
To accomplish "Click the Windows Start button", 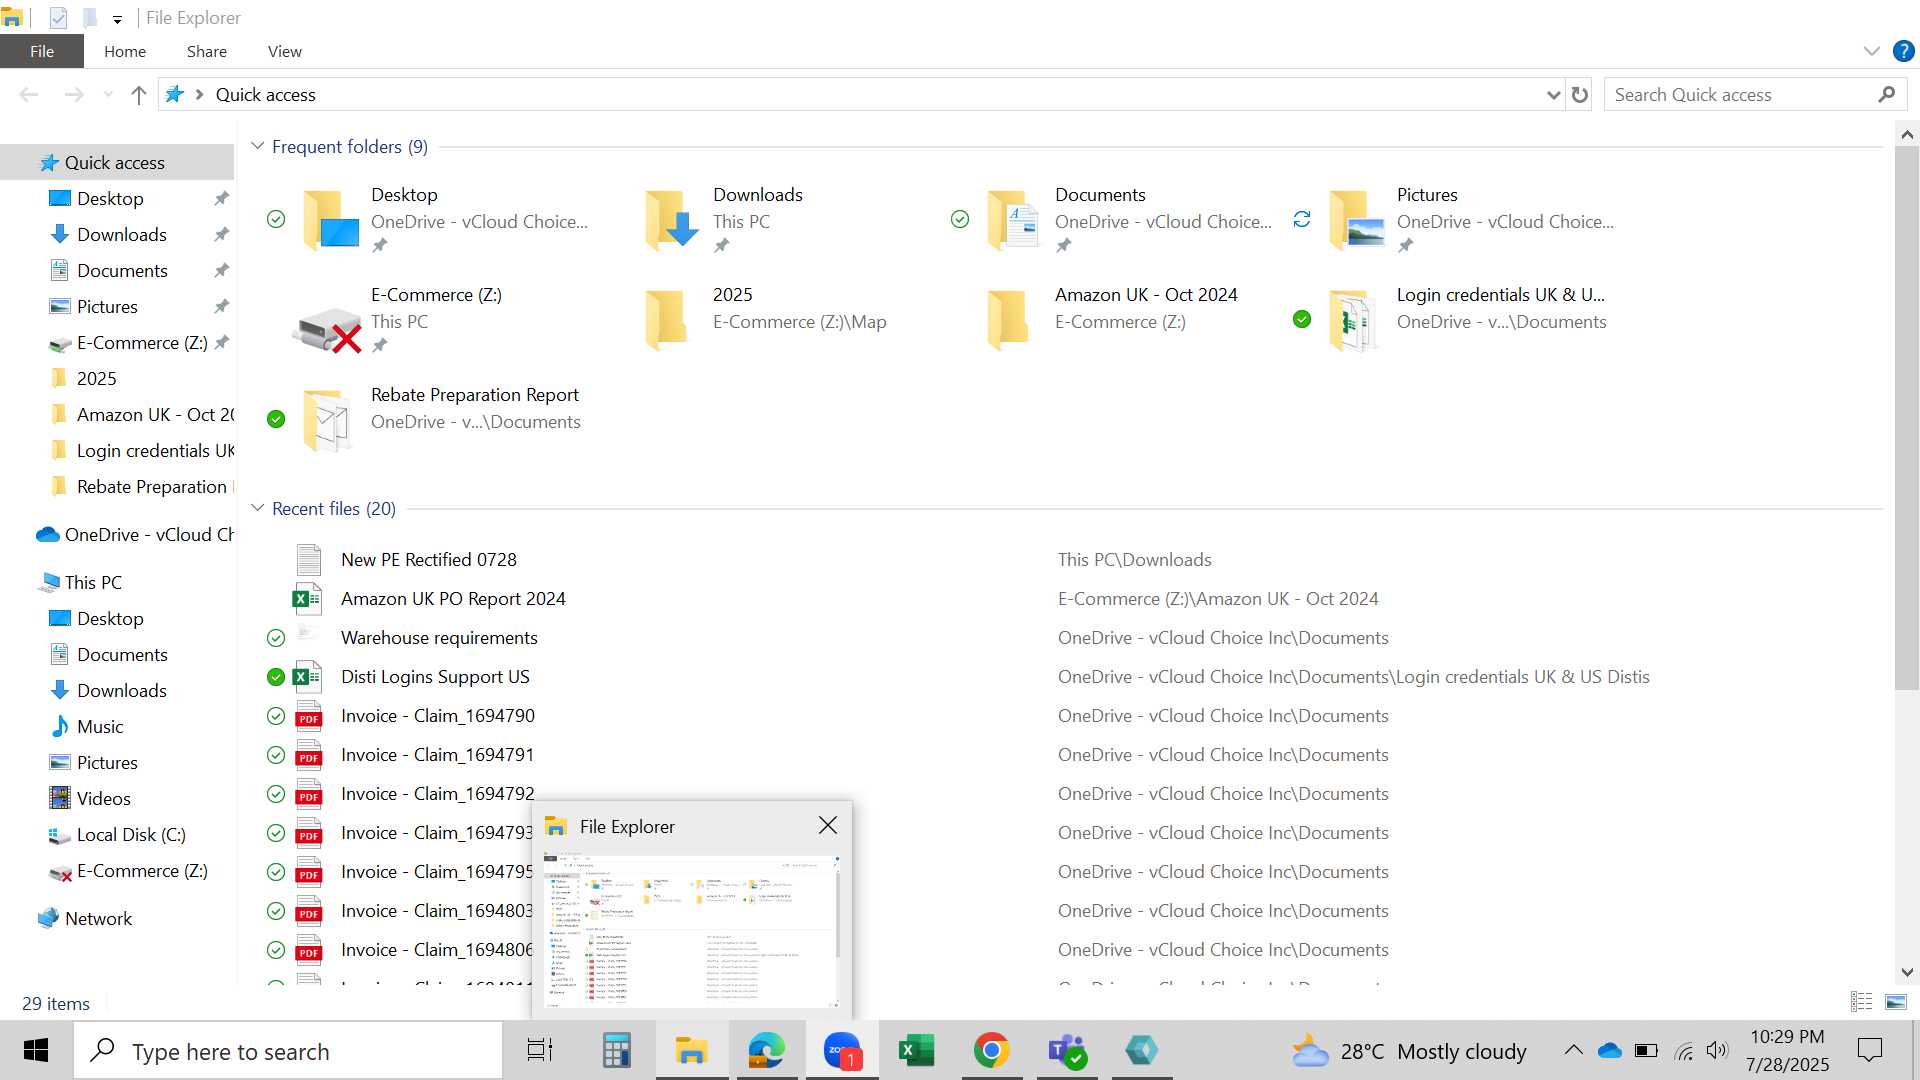I will [36, 1050].
